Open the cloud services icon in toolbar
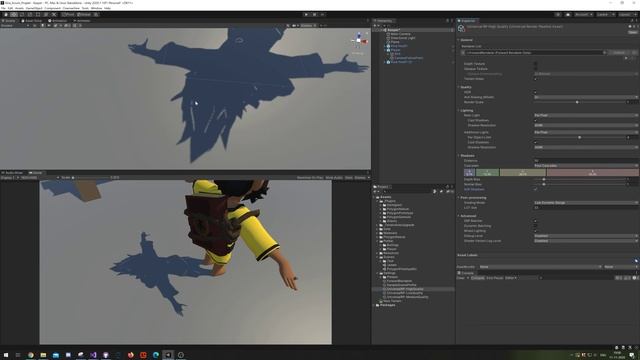The width and height of the screenshot is (640, 360). 568,14
